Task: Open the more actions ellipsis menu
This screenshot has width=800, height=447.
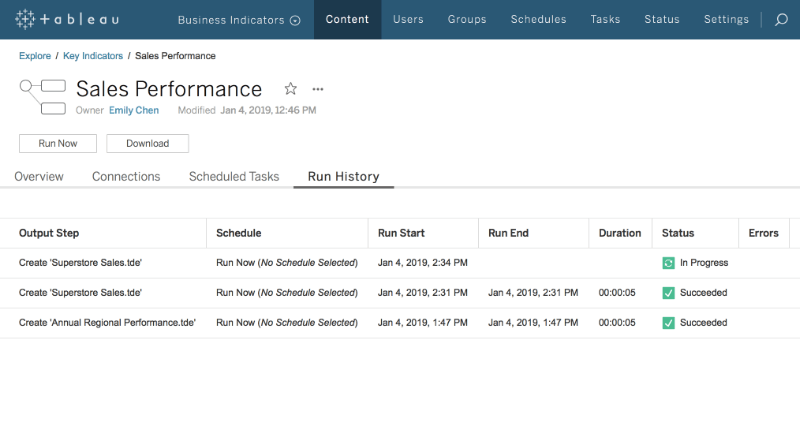Action: [318, 89]
